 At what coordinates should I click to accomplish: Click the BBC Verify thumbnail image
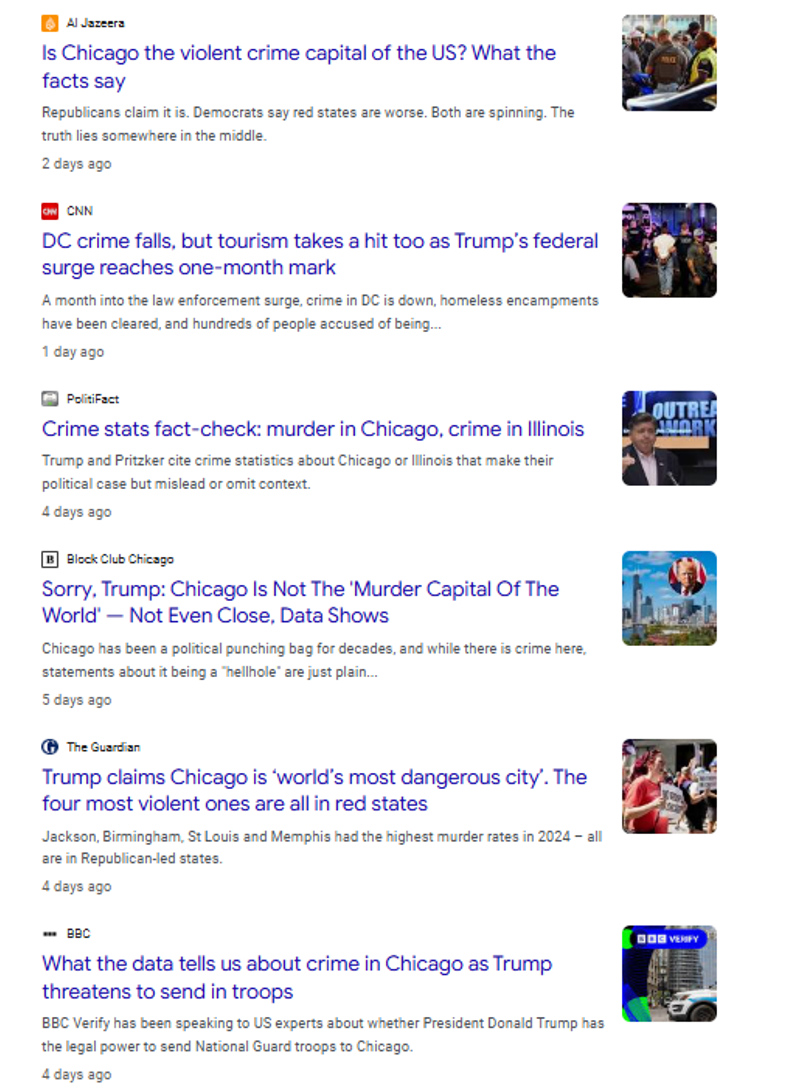(x=669, y=973)
